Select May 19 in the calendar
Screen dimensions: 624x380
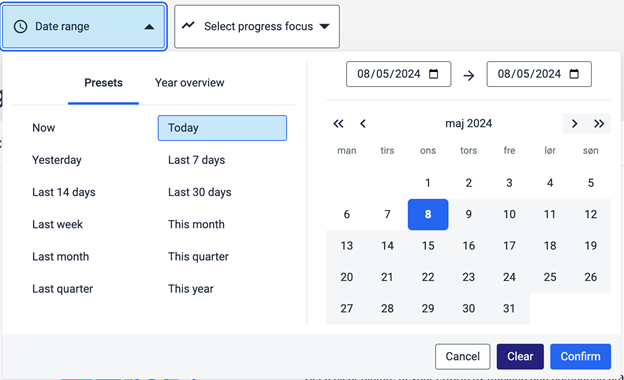(x=591, y=246)
